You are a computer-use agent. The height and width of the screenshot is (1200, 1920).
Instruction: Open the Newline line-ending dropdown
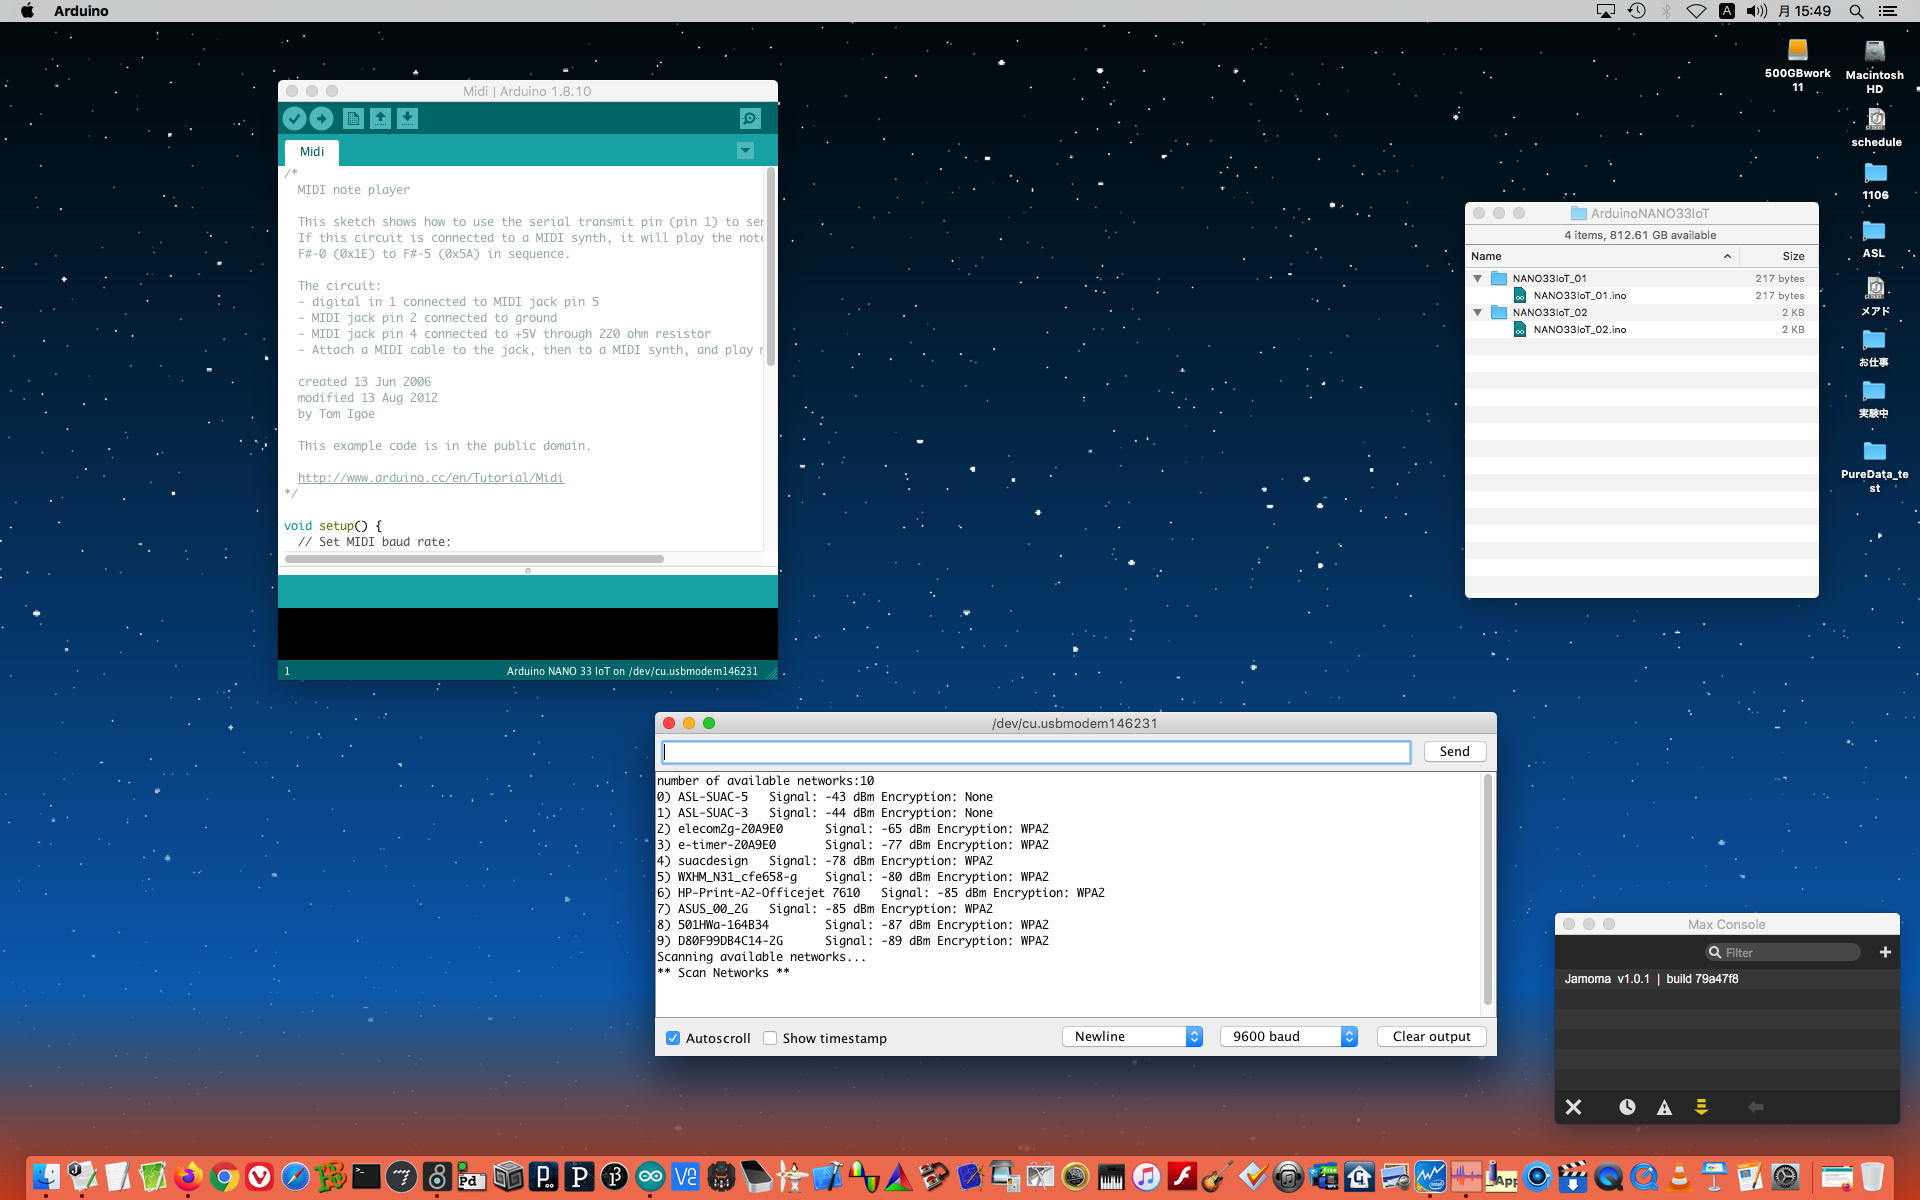1132,1037
